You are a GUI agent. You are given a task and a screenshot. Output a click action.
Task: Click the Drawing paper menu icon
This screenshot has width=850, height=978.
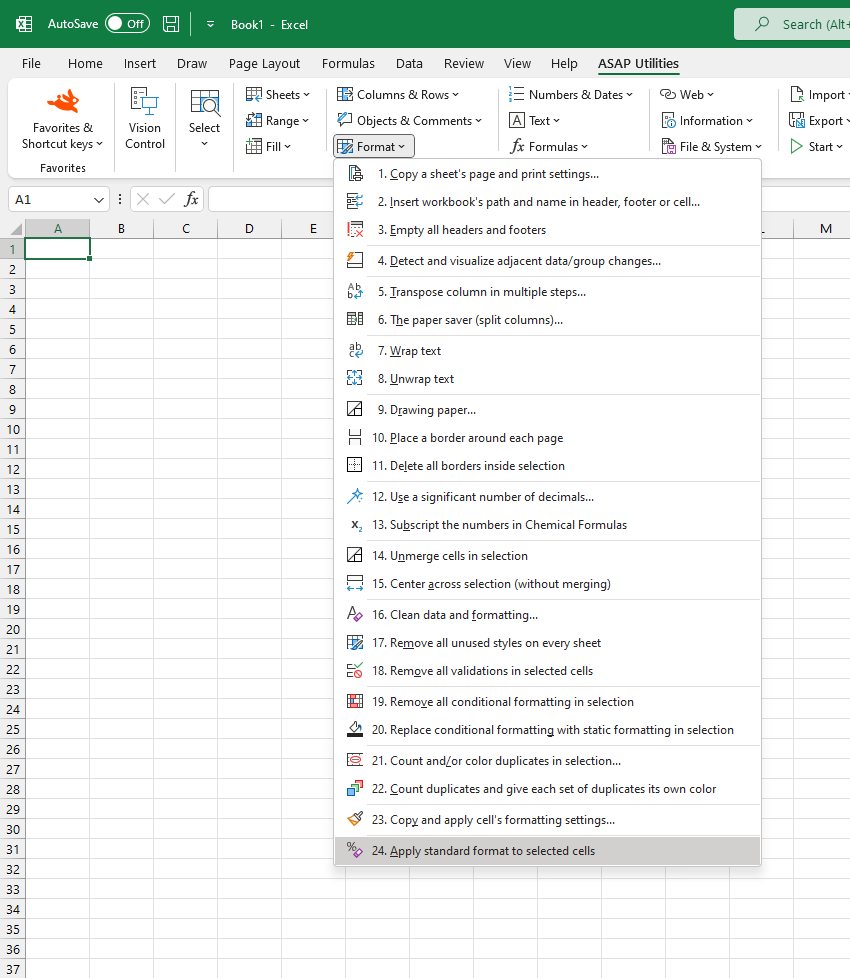click(355, 409)
